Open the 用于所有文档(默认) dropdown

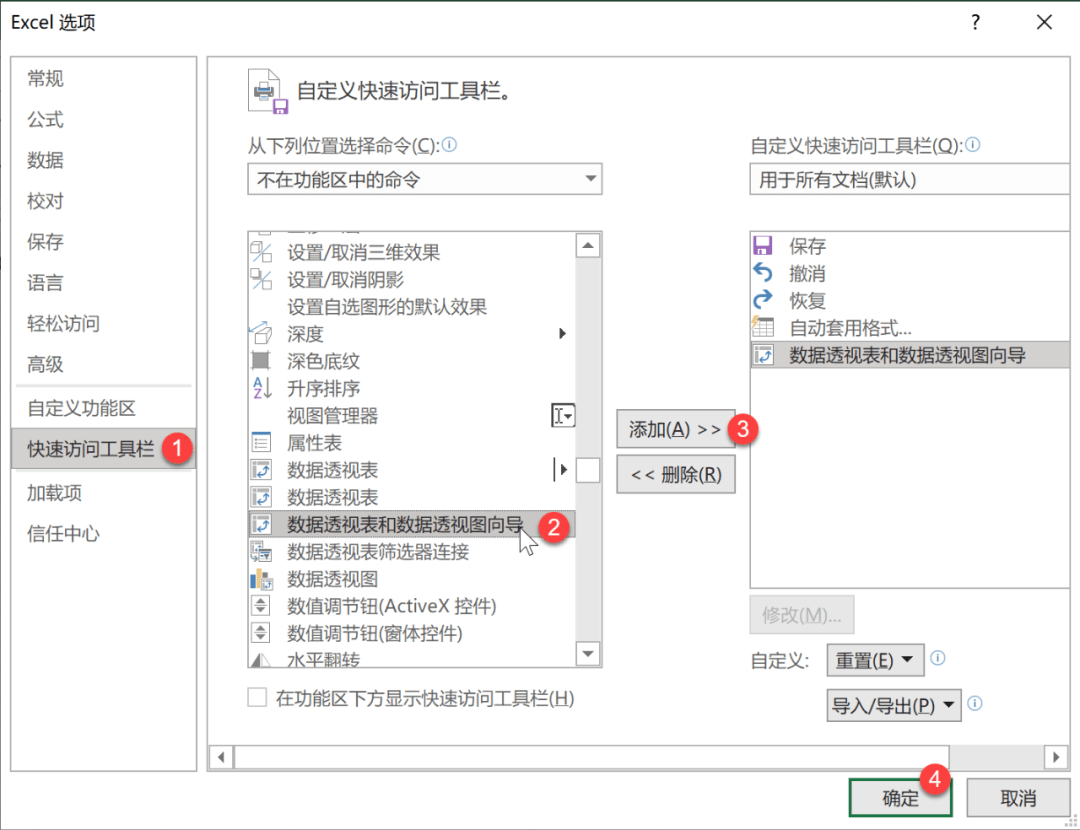[x=909, y=179]
